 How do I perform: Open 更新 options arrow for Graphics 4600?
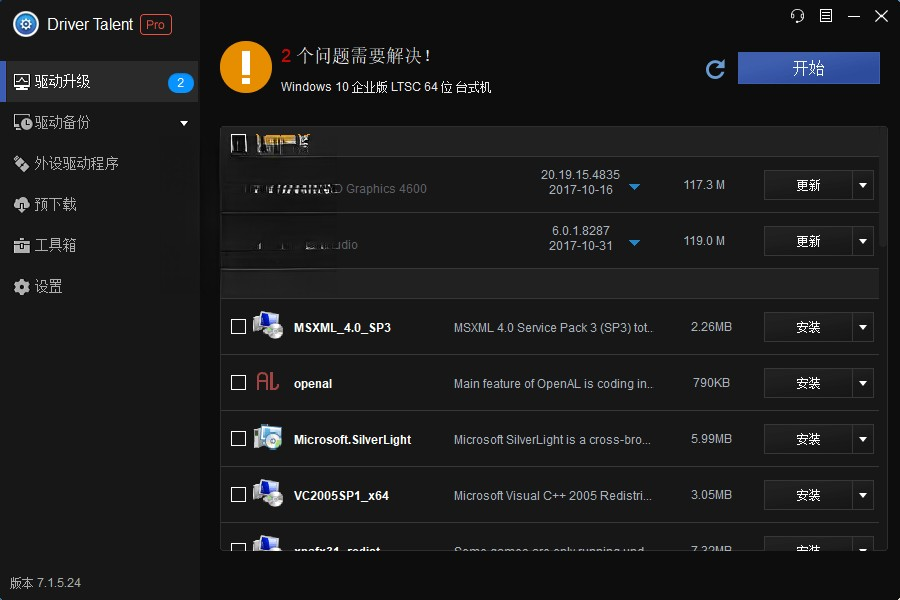863,185
